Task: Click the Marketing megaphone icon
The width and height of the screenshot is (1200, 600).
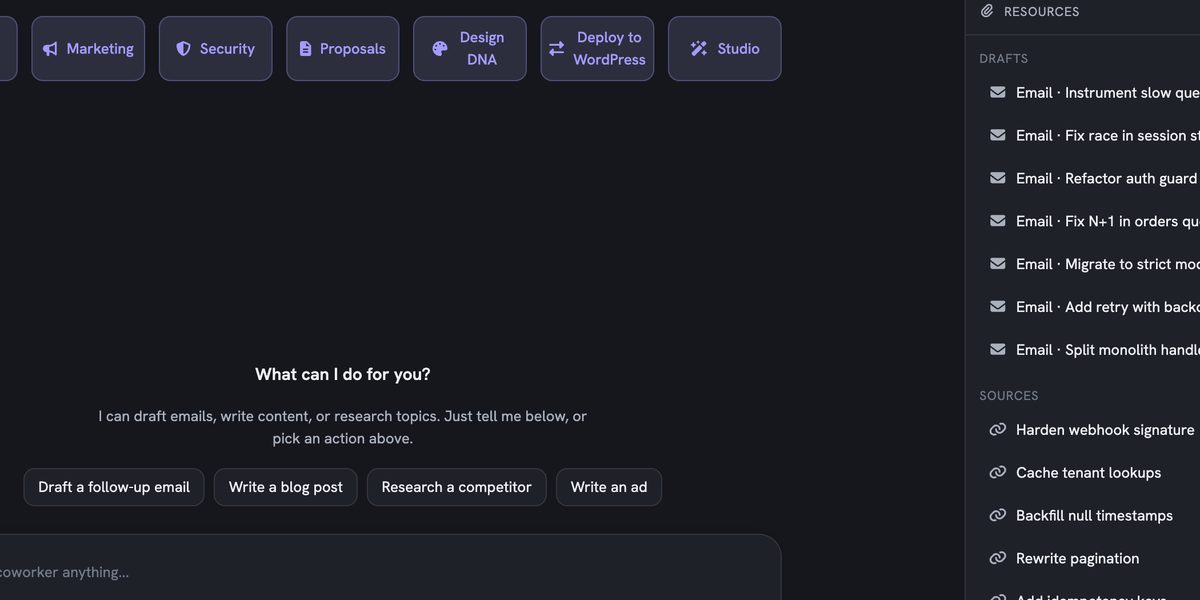Action: 50,49
